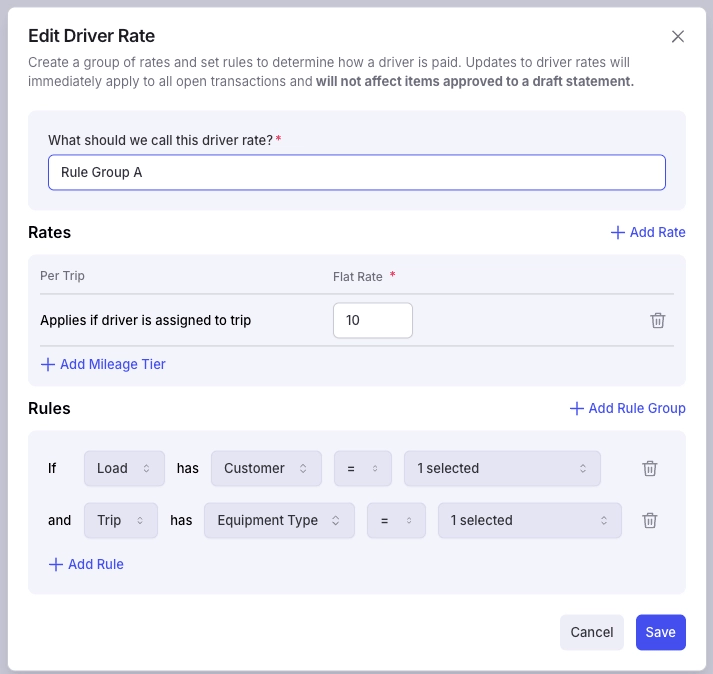Save the driver rate changes
713x674 pixels.
[x=661, y=632]
